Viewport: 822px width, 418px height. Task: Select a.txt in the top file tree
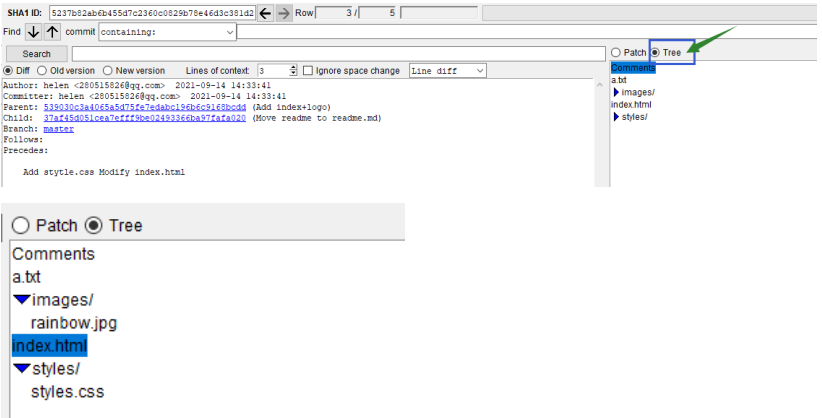tap(619, 80)
